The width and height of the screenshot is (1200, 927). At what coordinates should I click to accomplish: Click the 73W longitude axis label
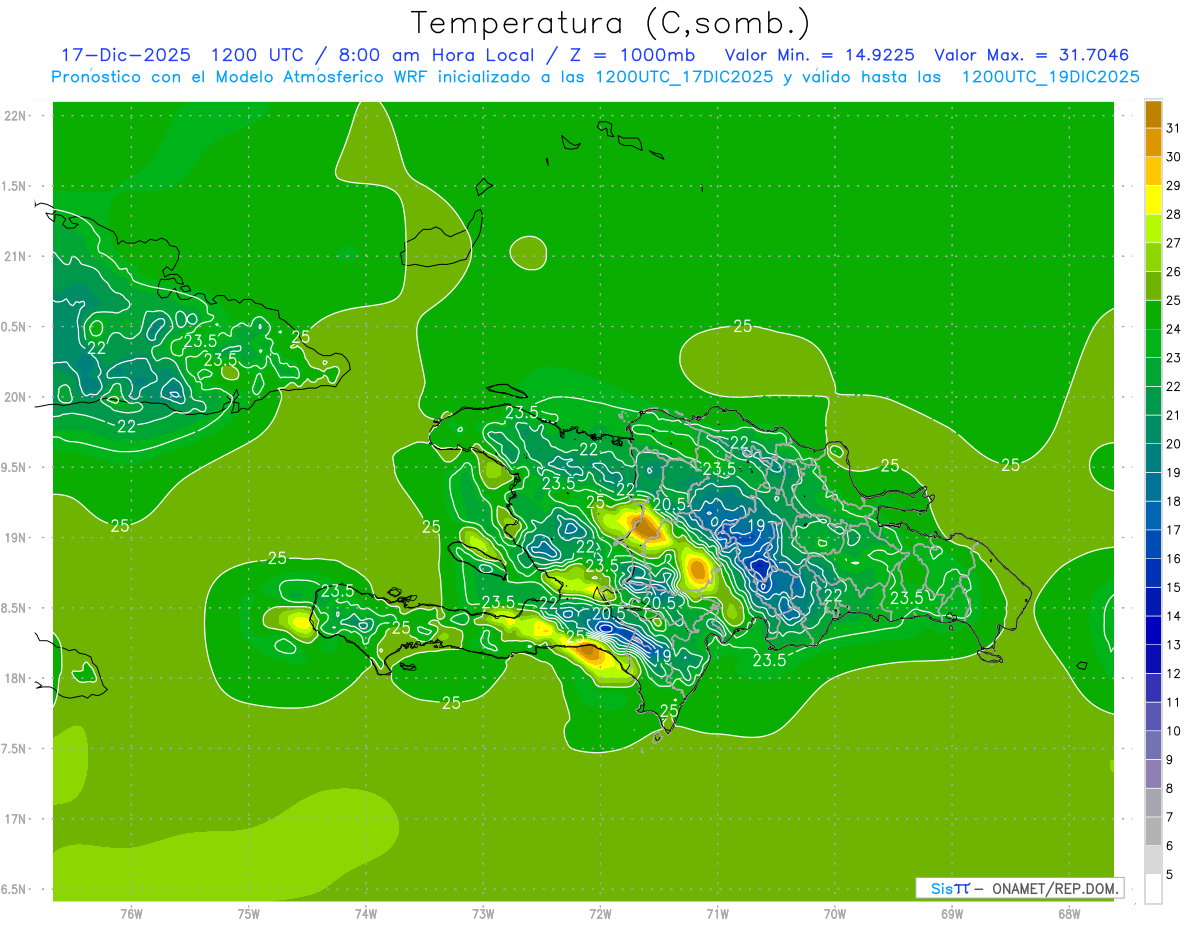[483, 914]
